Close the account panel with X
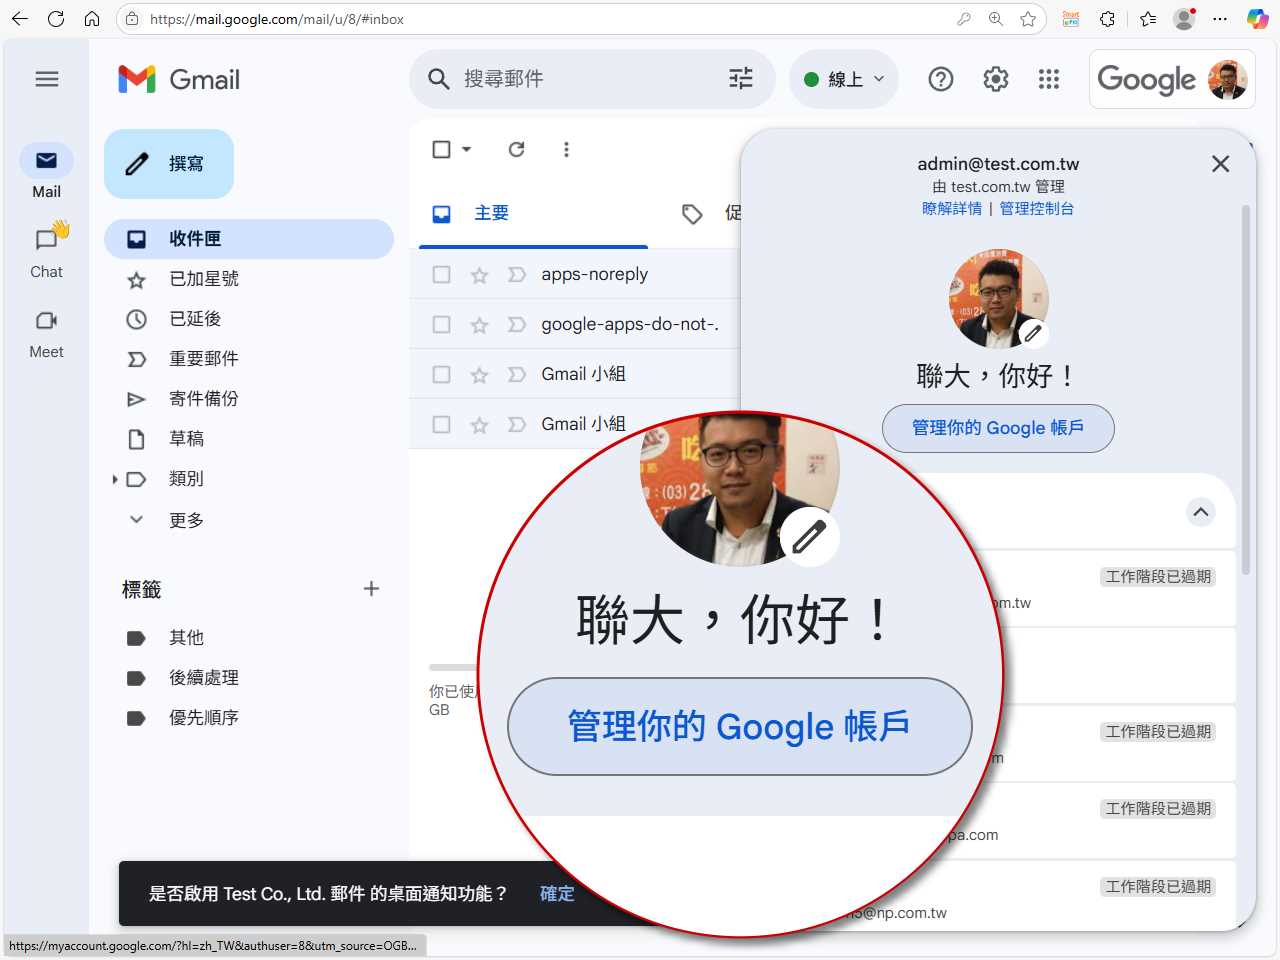1280x960 pixels. (1220, 164)
